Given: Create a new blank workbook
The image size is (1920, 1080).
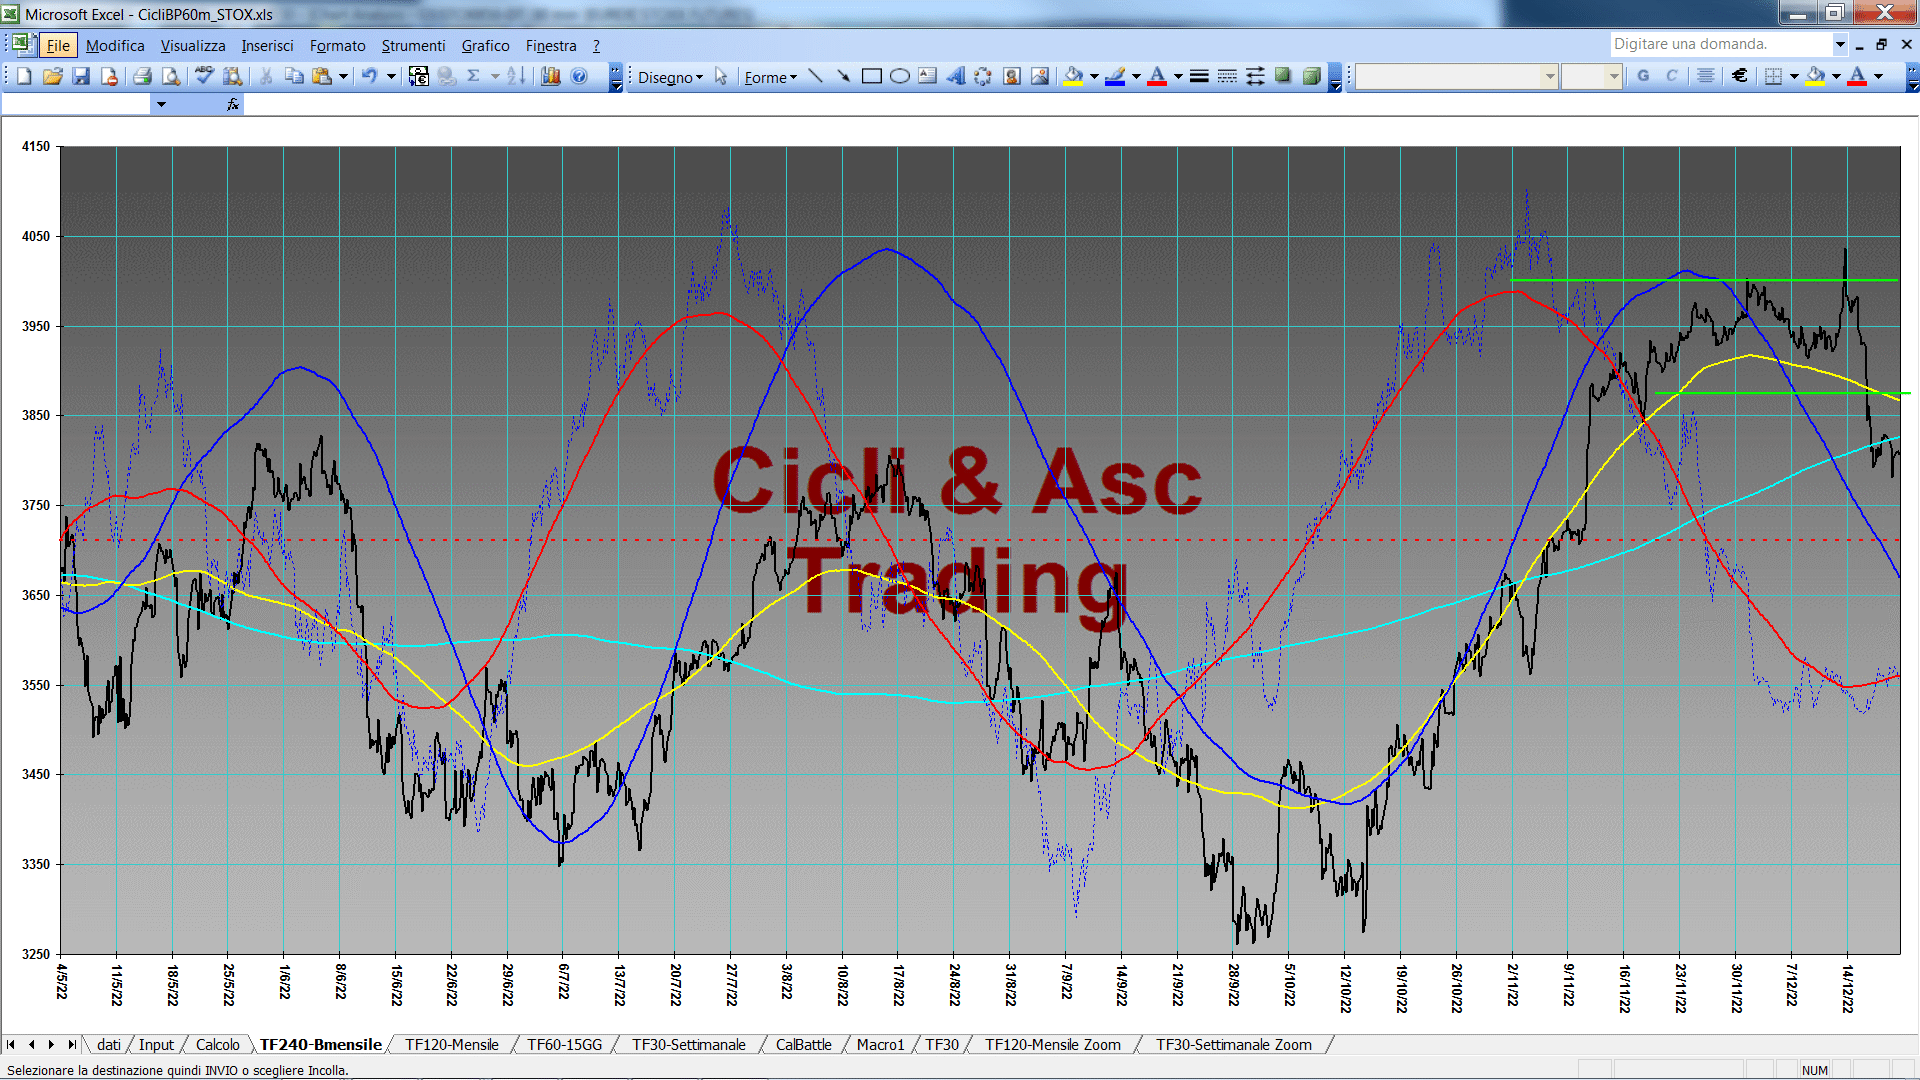Looking at the screenshot, I should pyautogui.click(x=24, y=76).
